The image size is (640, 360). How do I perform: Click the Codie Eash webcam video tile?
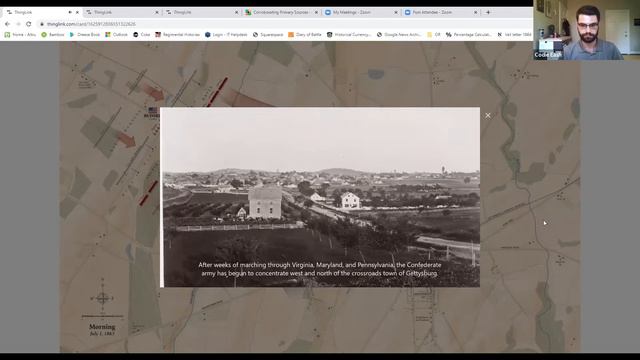(587, 30)
